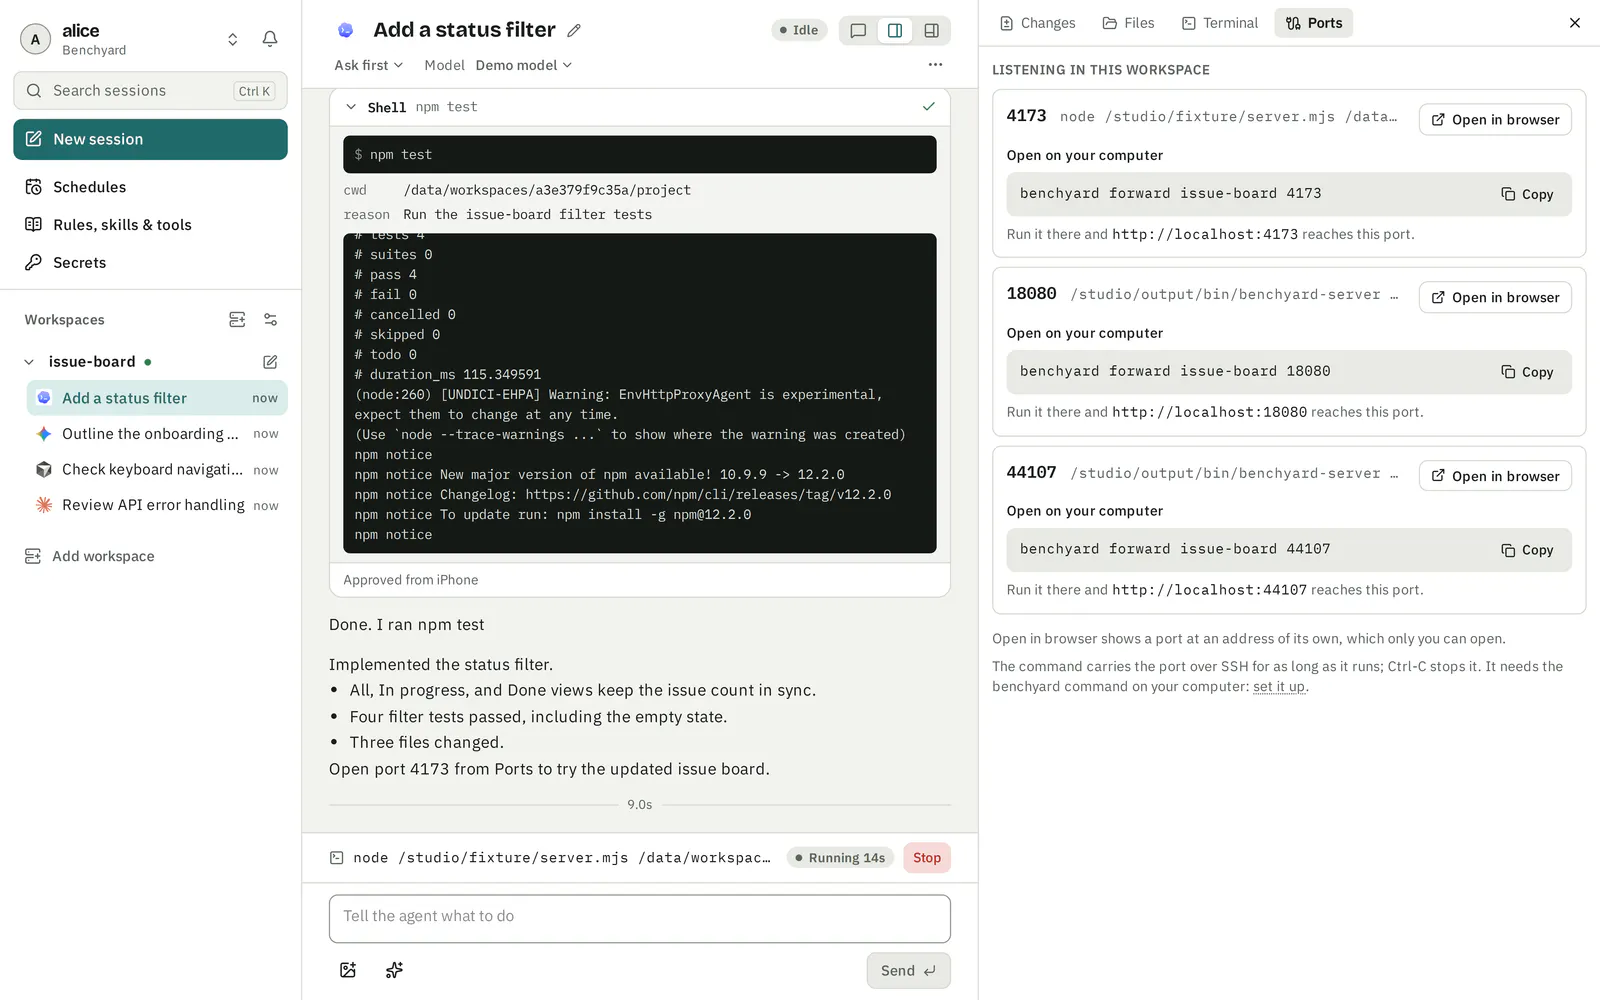Click the Search sessions field
Screen dimensions: 1600x1000
point(150,90)
